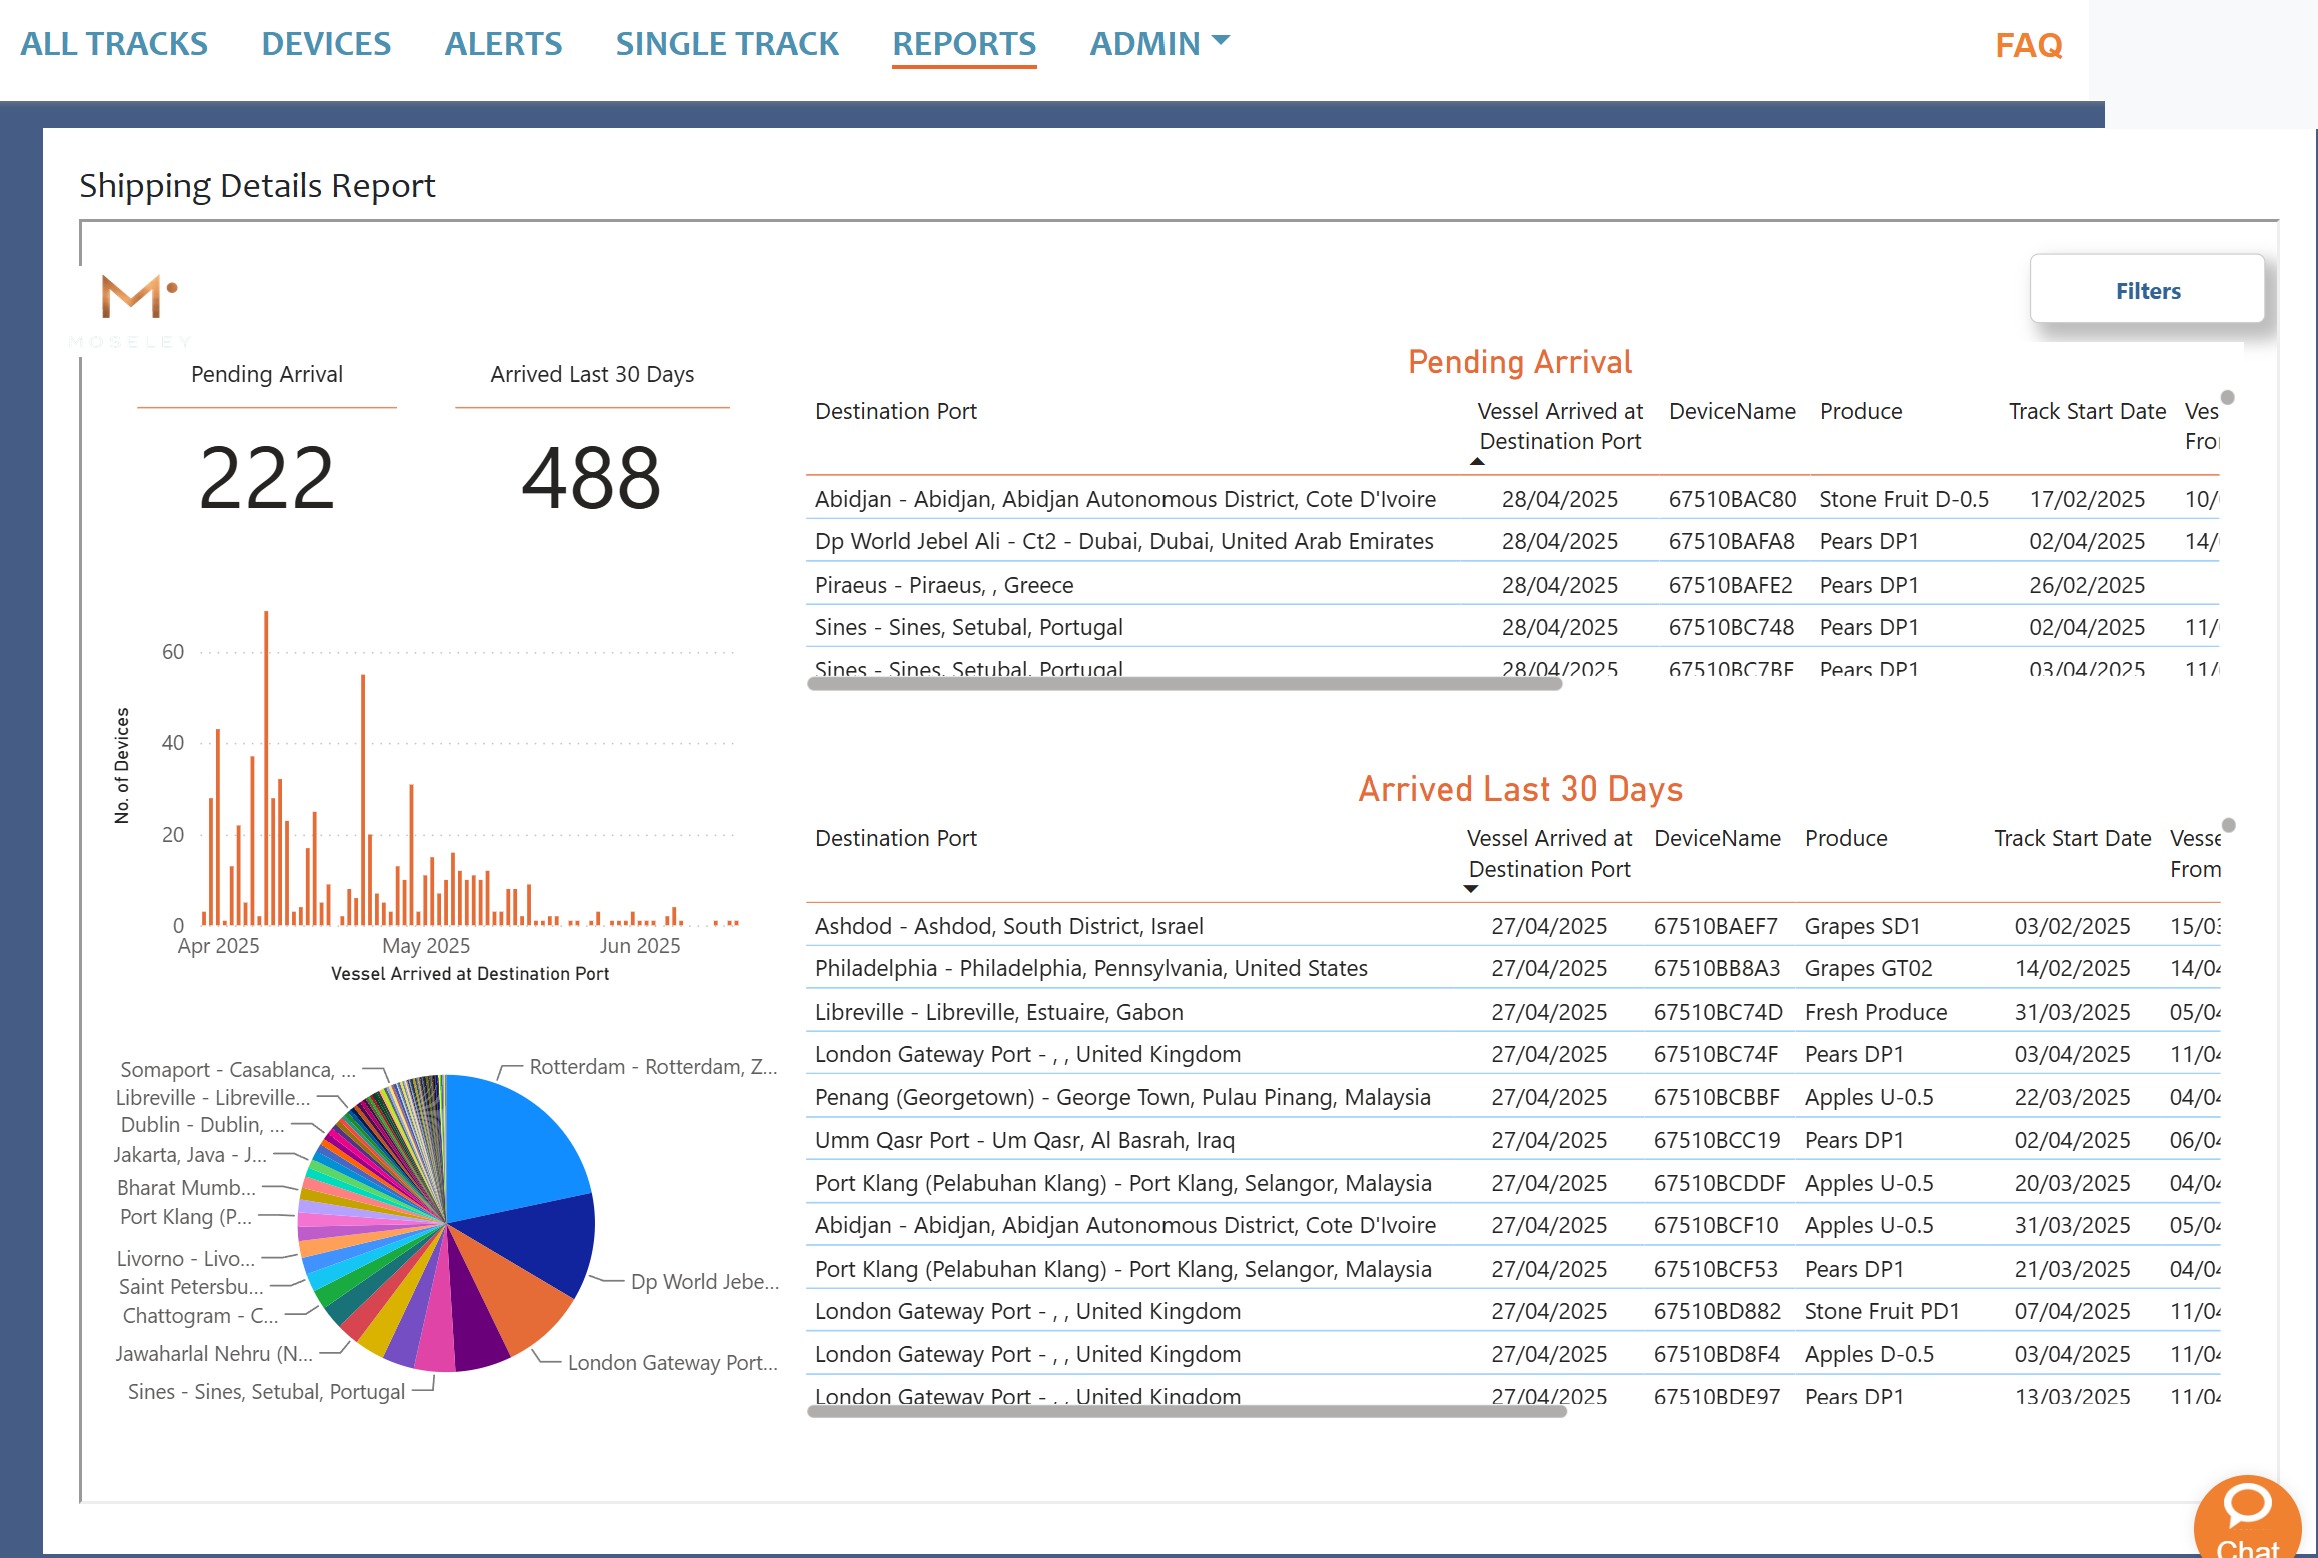Open the FAQ link
2318x1558 pixels.
[x=2028, y=45]
